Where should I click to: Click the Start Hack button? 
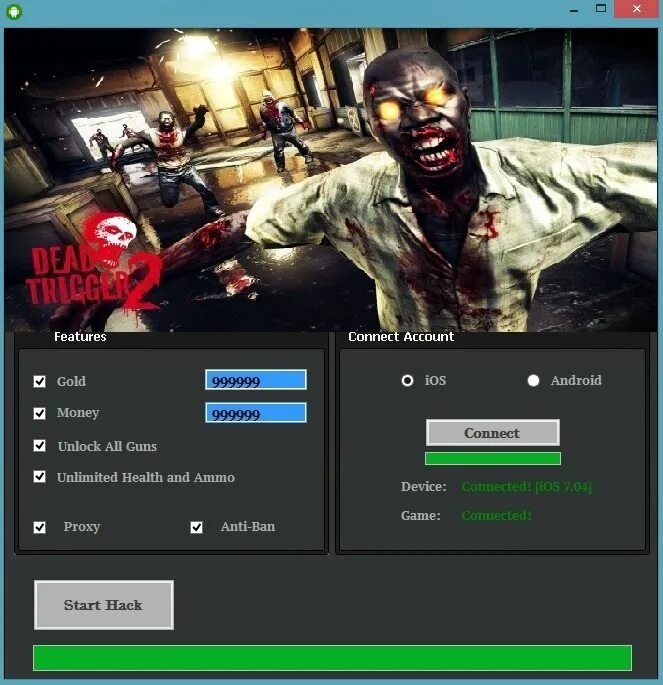(104, 605)
